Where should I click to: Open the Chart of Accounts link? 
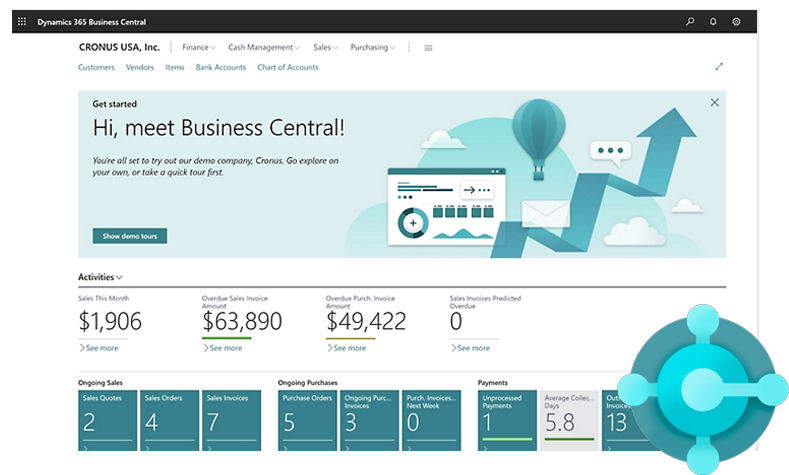288,67
